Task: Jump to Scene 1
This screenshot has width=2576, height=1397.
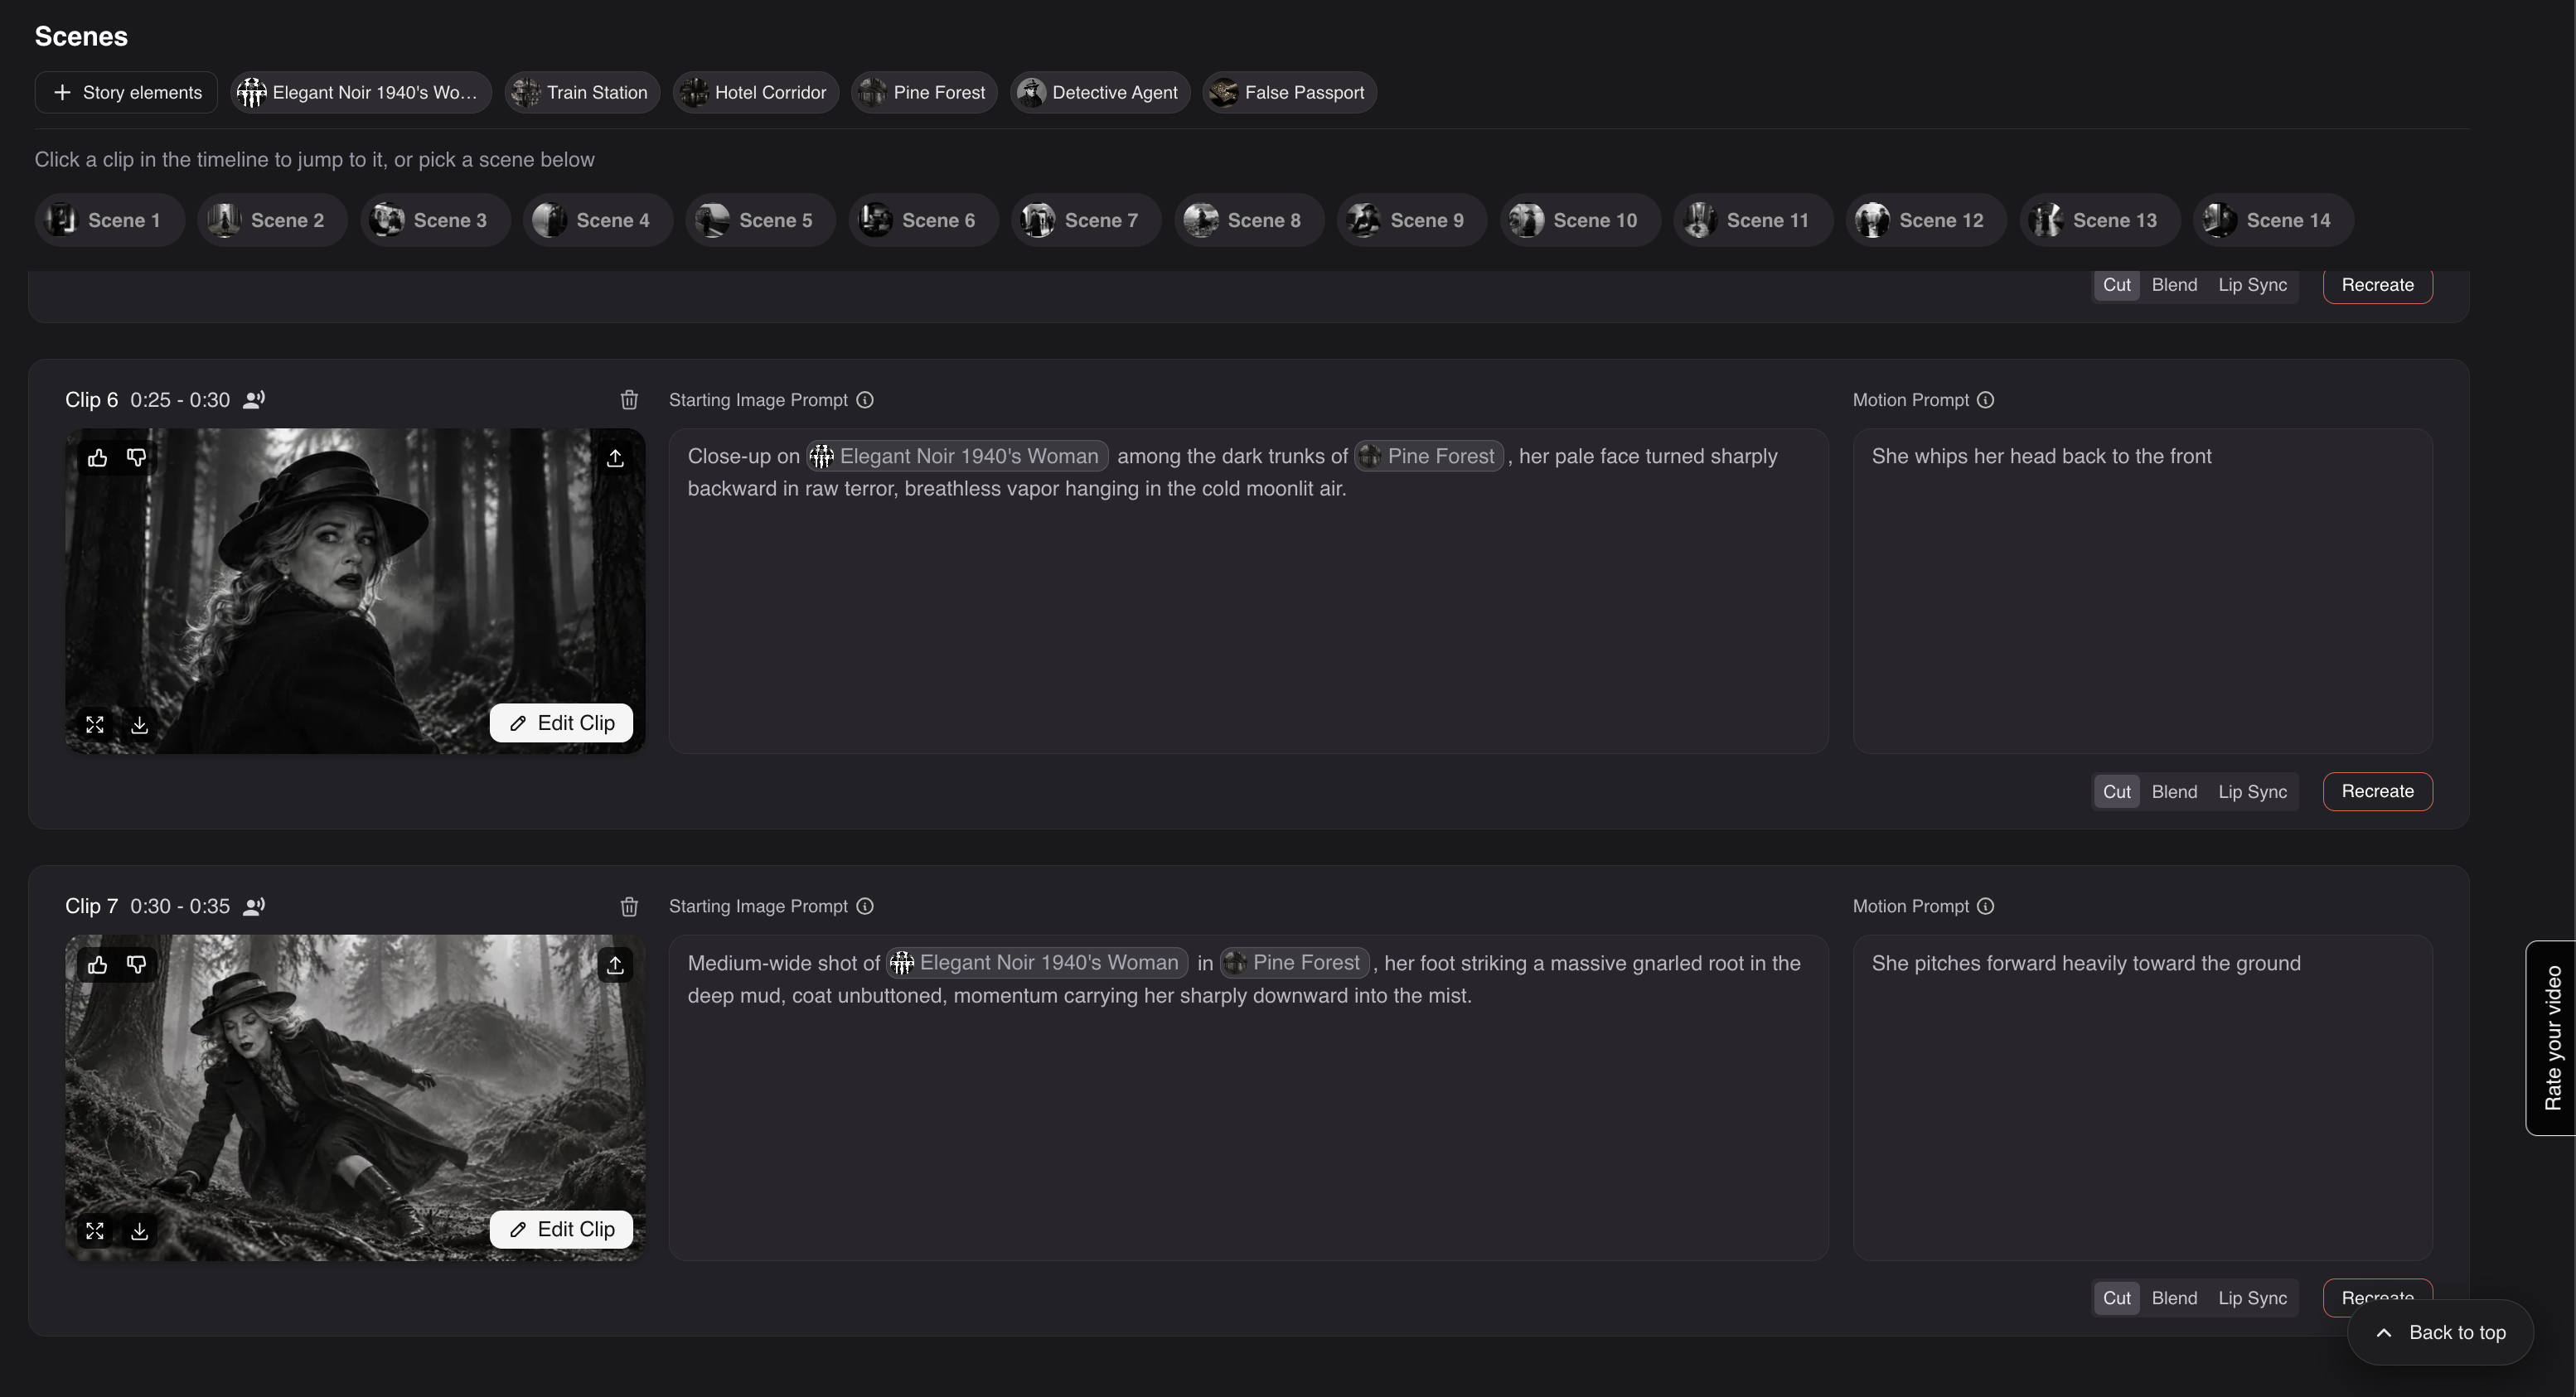Action: 110,221
